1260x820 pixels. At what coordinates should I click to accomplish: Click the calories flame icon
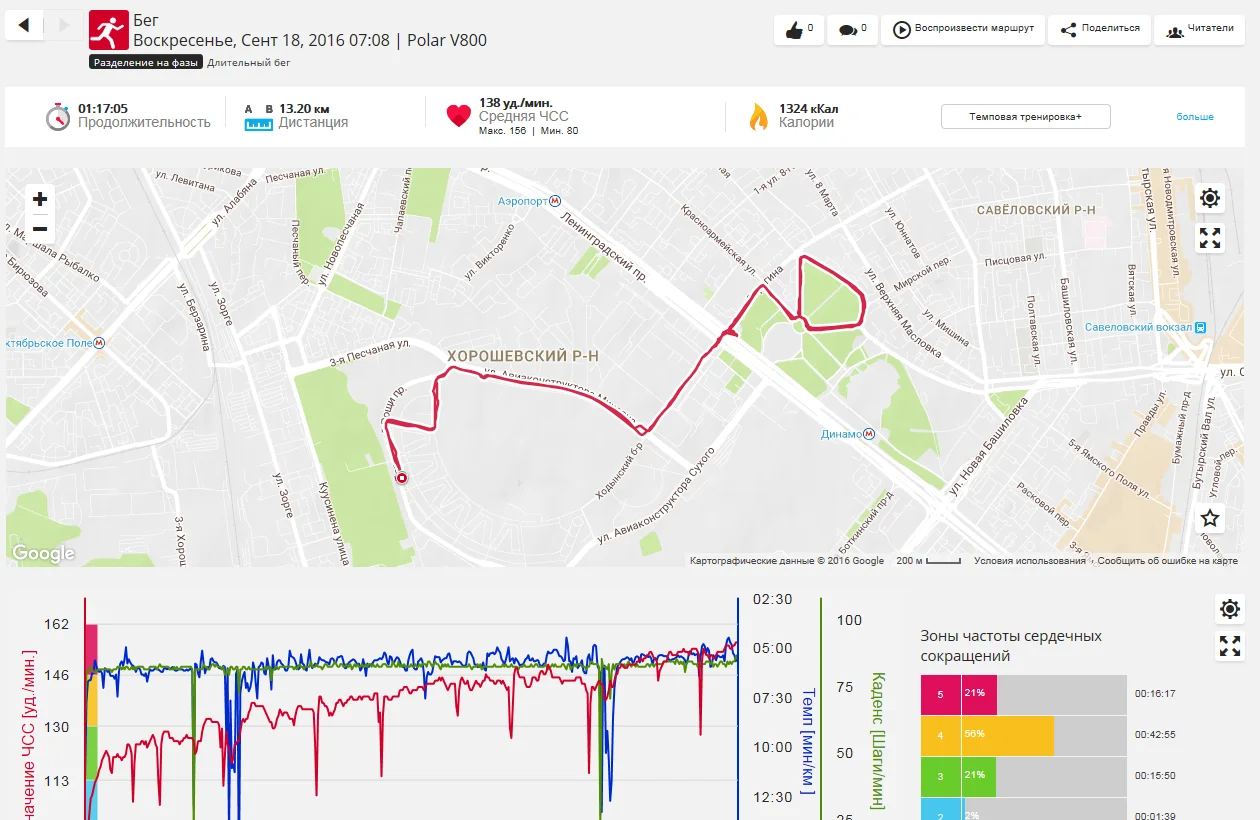point(759,117)
